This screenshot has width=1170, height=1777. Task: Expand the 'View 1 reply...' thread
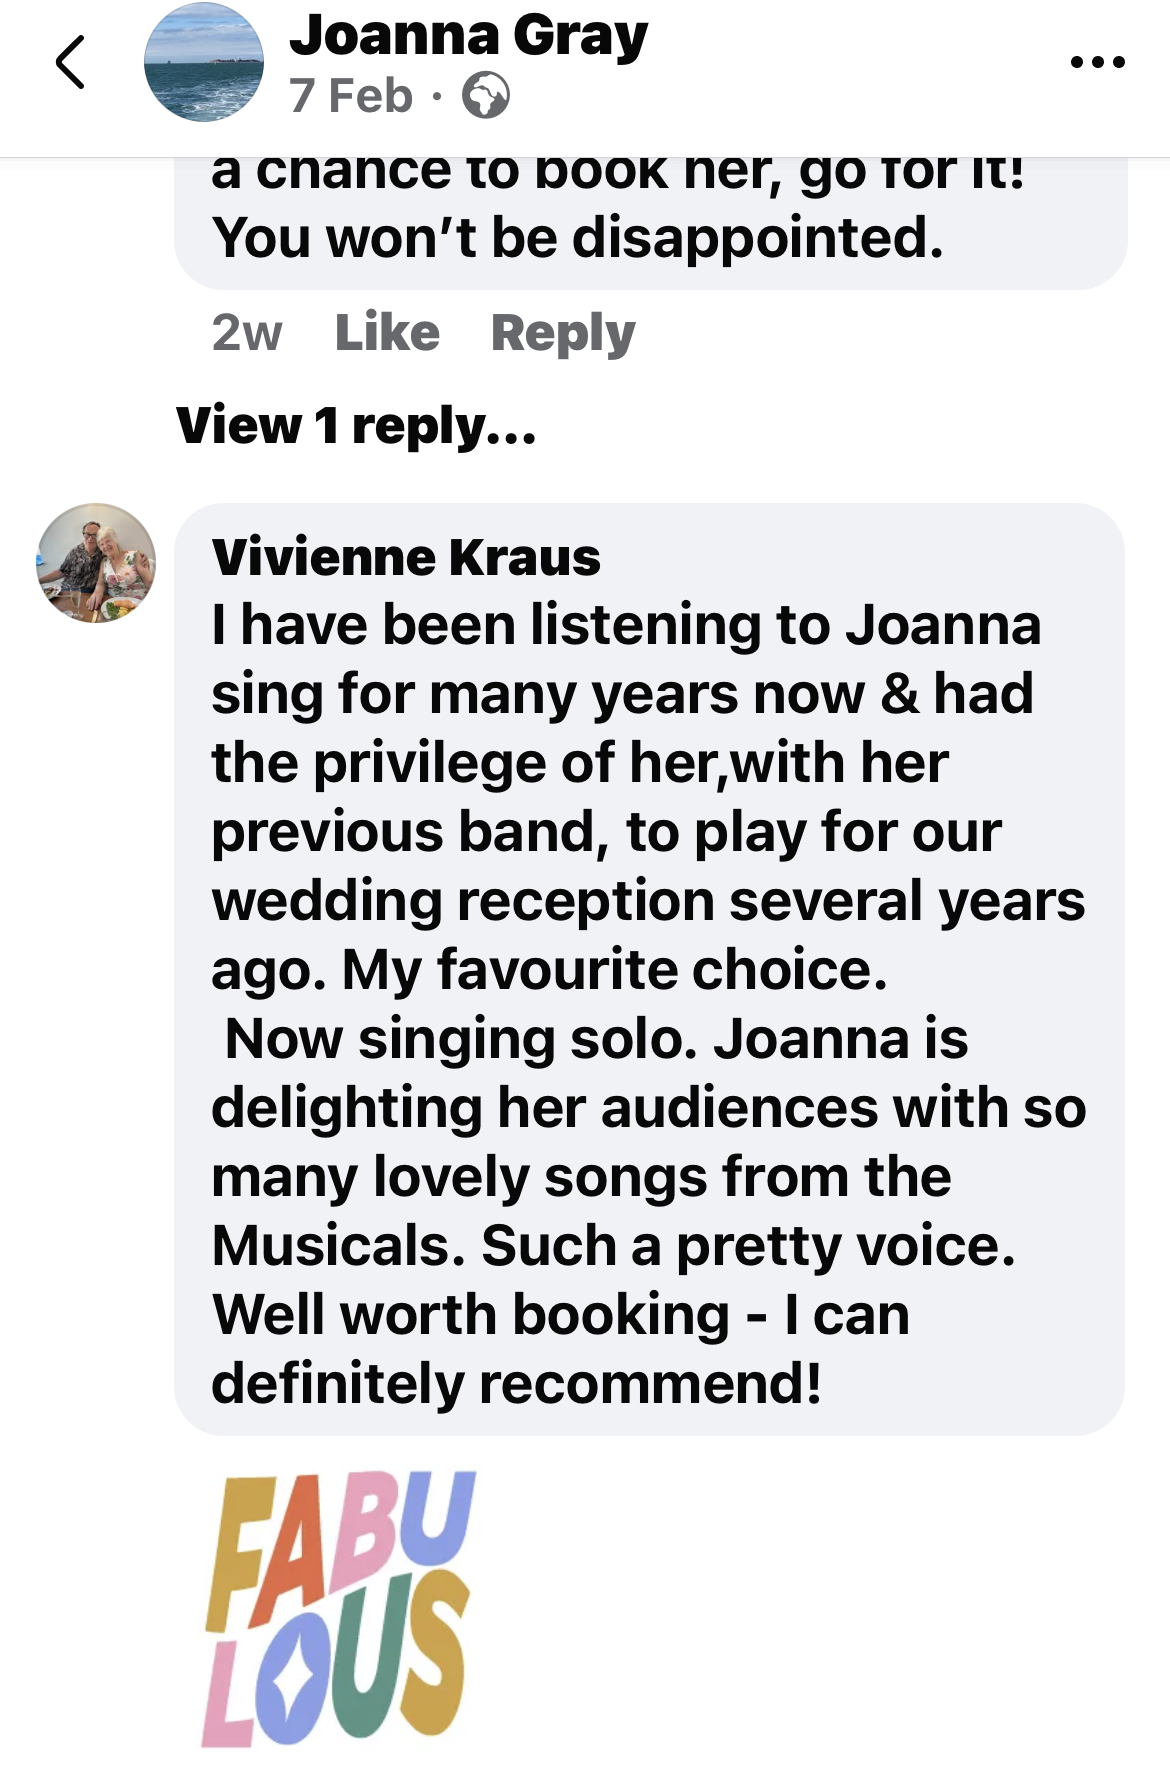pos(356,425)
